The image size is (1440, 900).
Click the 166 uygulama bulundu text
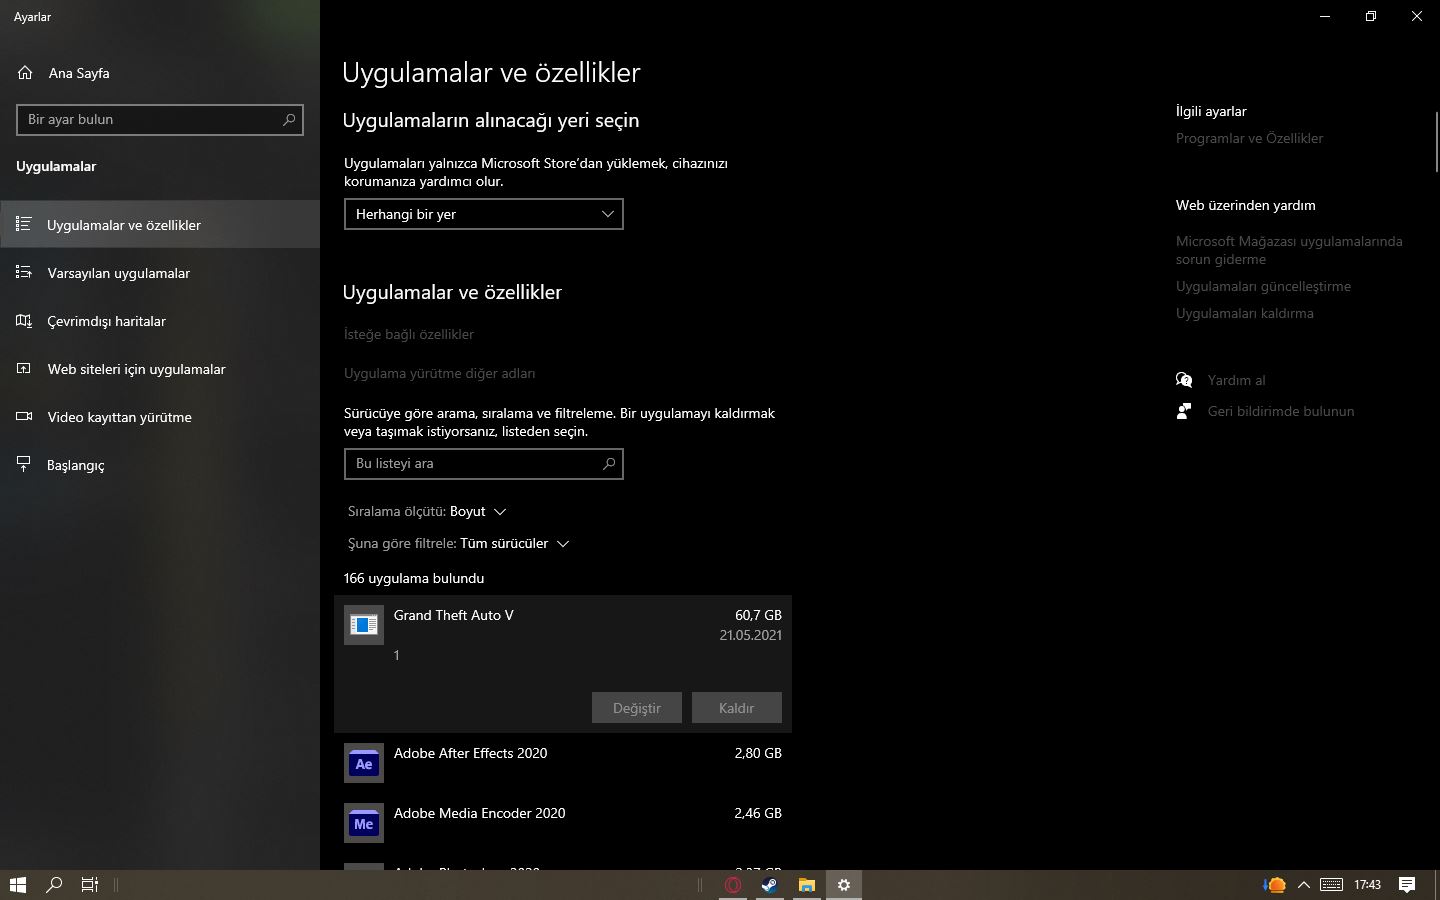414,578
